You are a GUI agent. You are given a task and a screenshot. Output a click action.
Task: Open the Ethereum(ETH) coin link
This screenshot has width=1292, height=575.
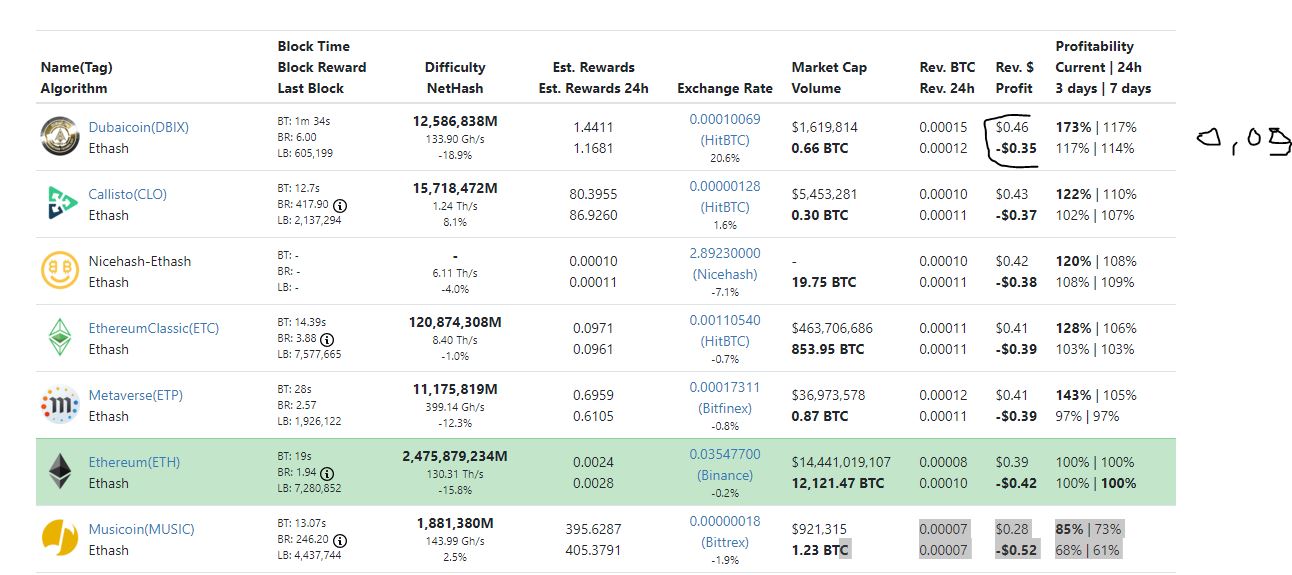point(135,462)
